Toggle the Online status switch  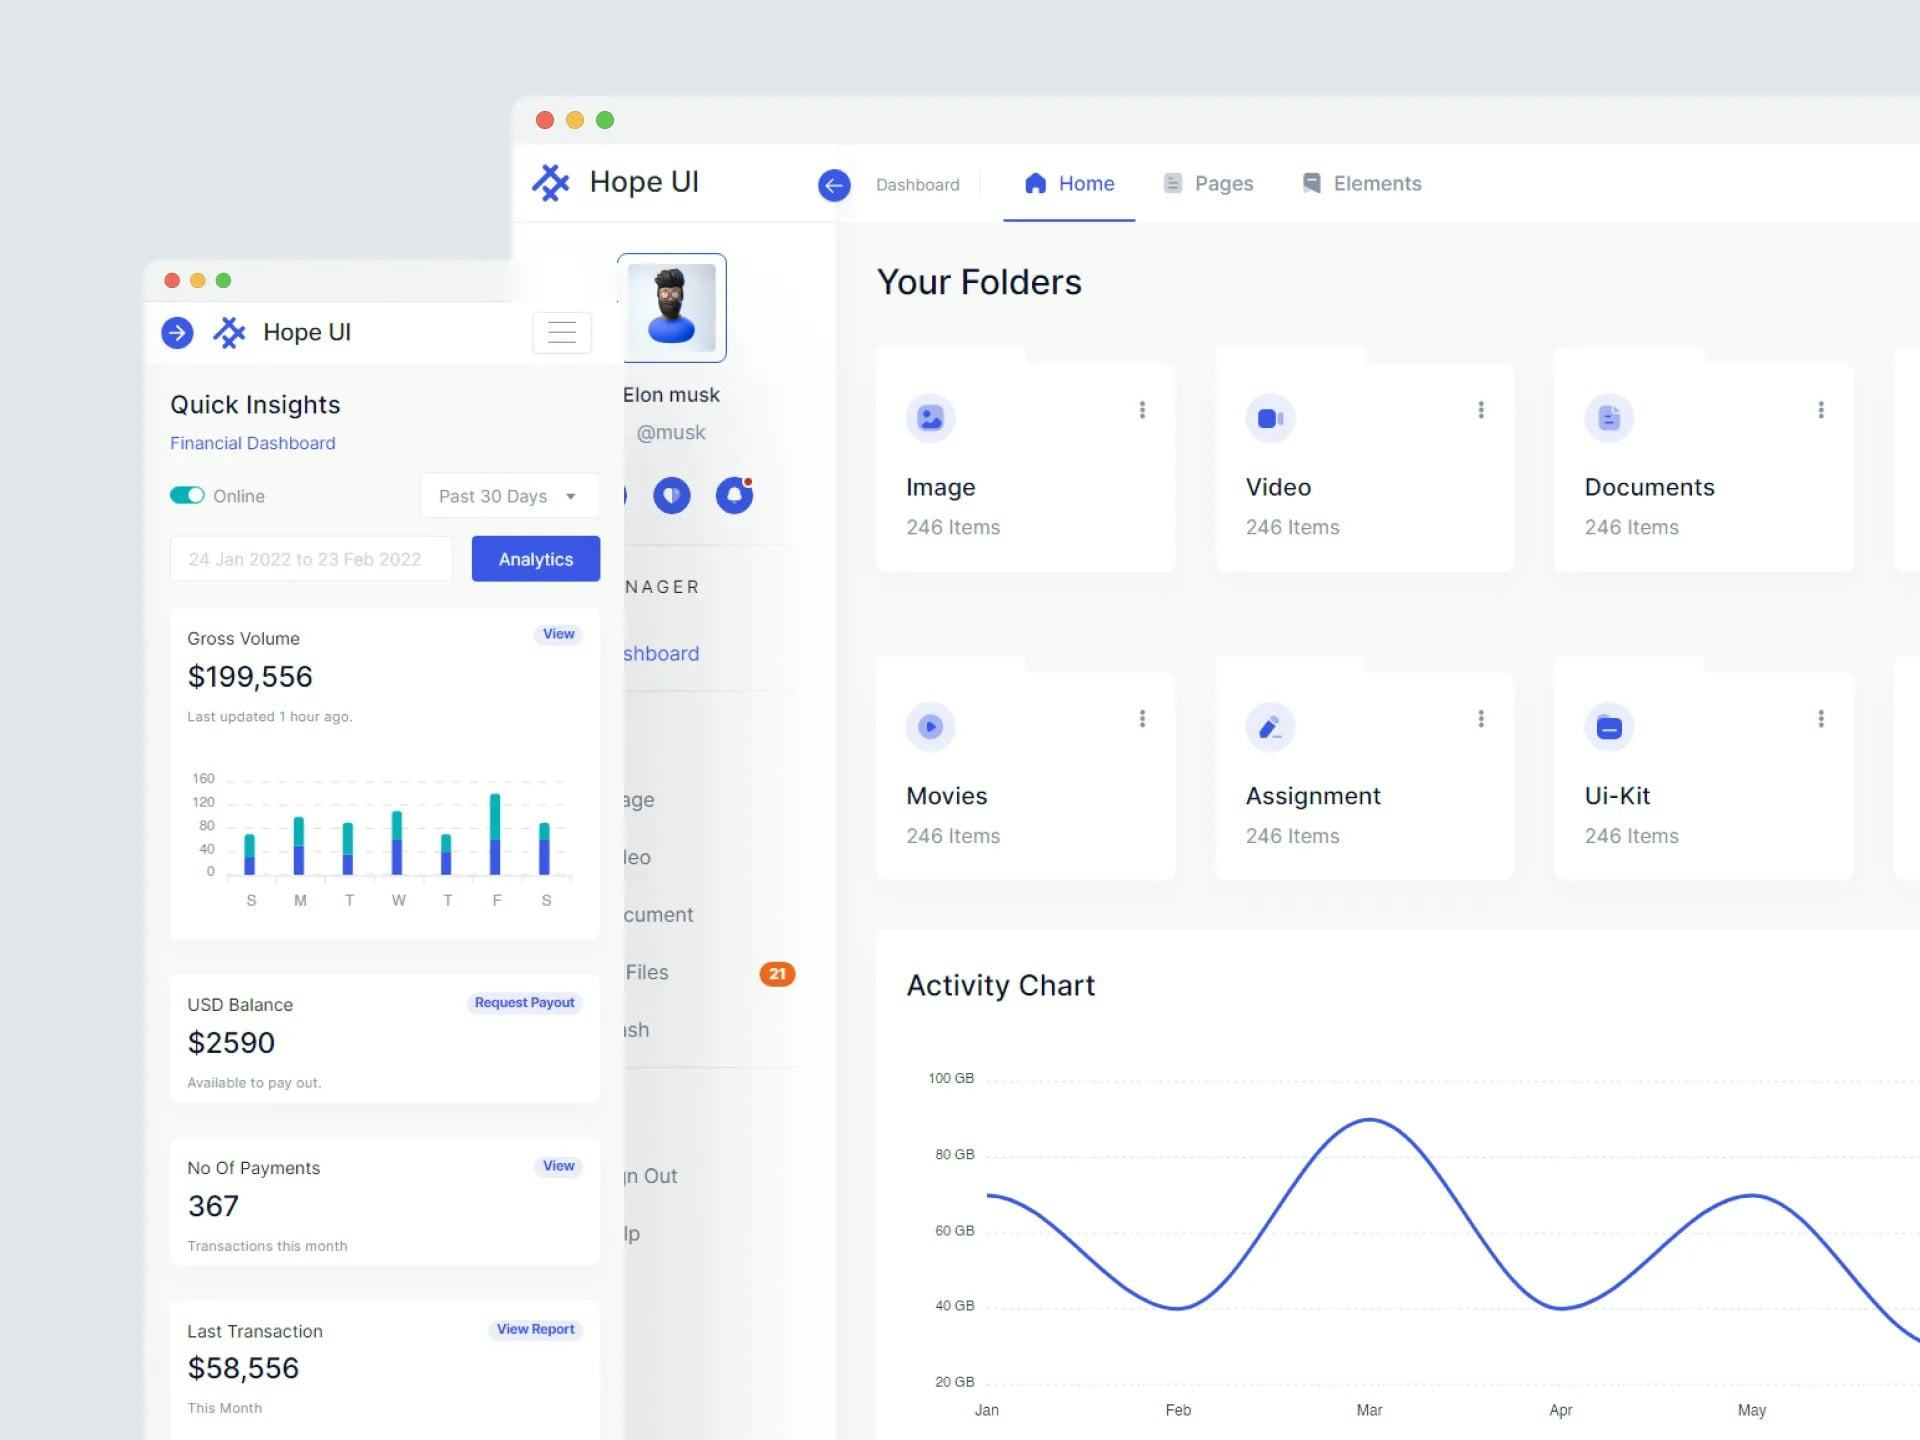tap(187, 495)
